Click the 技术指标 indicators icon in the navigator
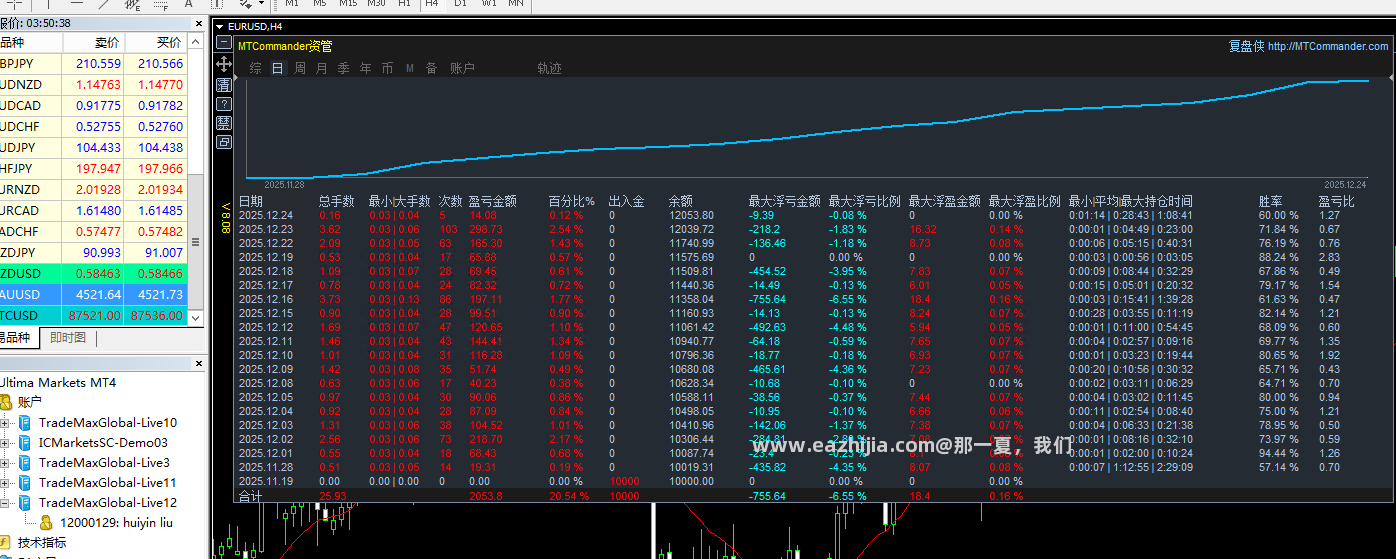 (x=7, y=542)
